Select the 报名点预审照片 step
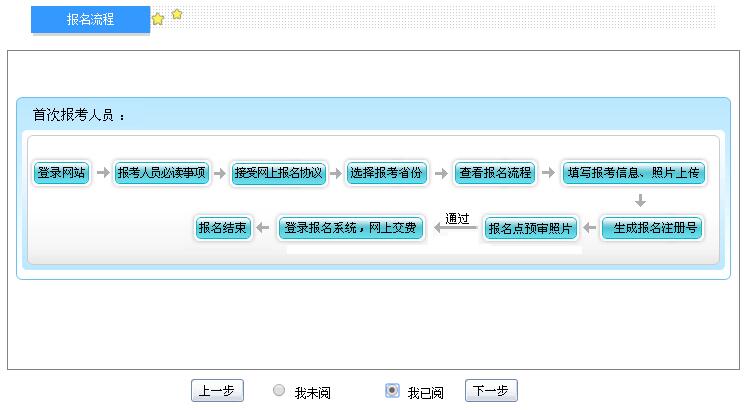 [x=530, y=228]
